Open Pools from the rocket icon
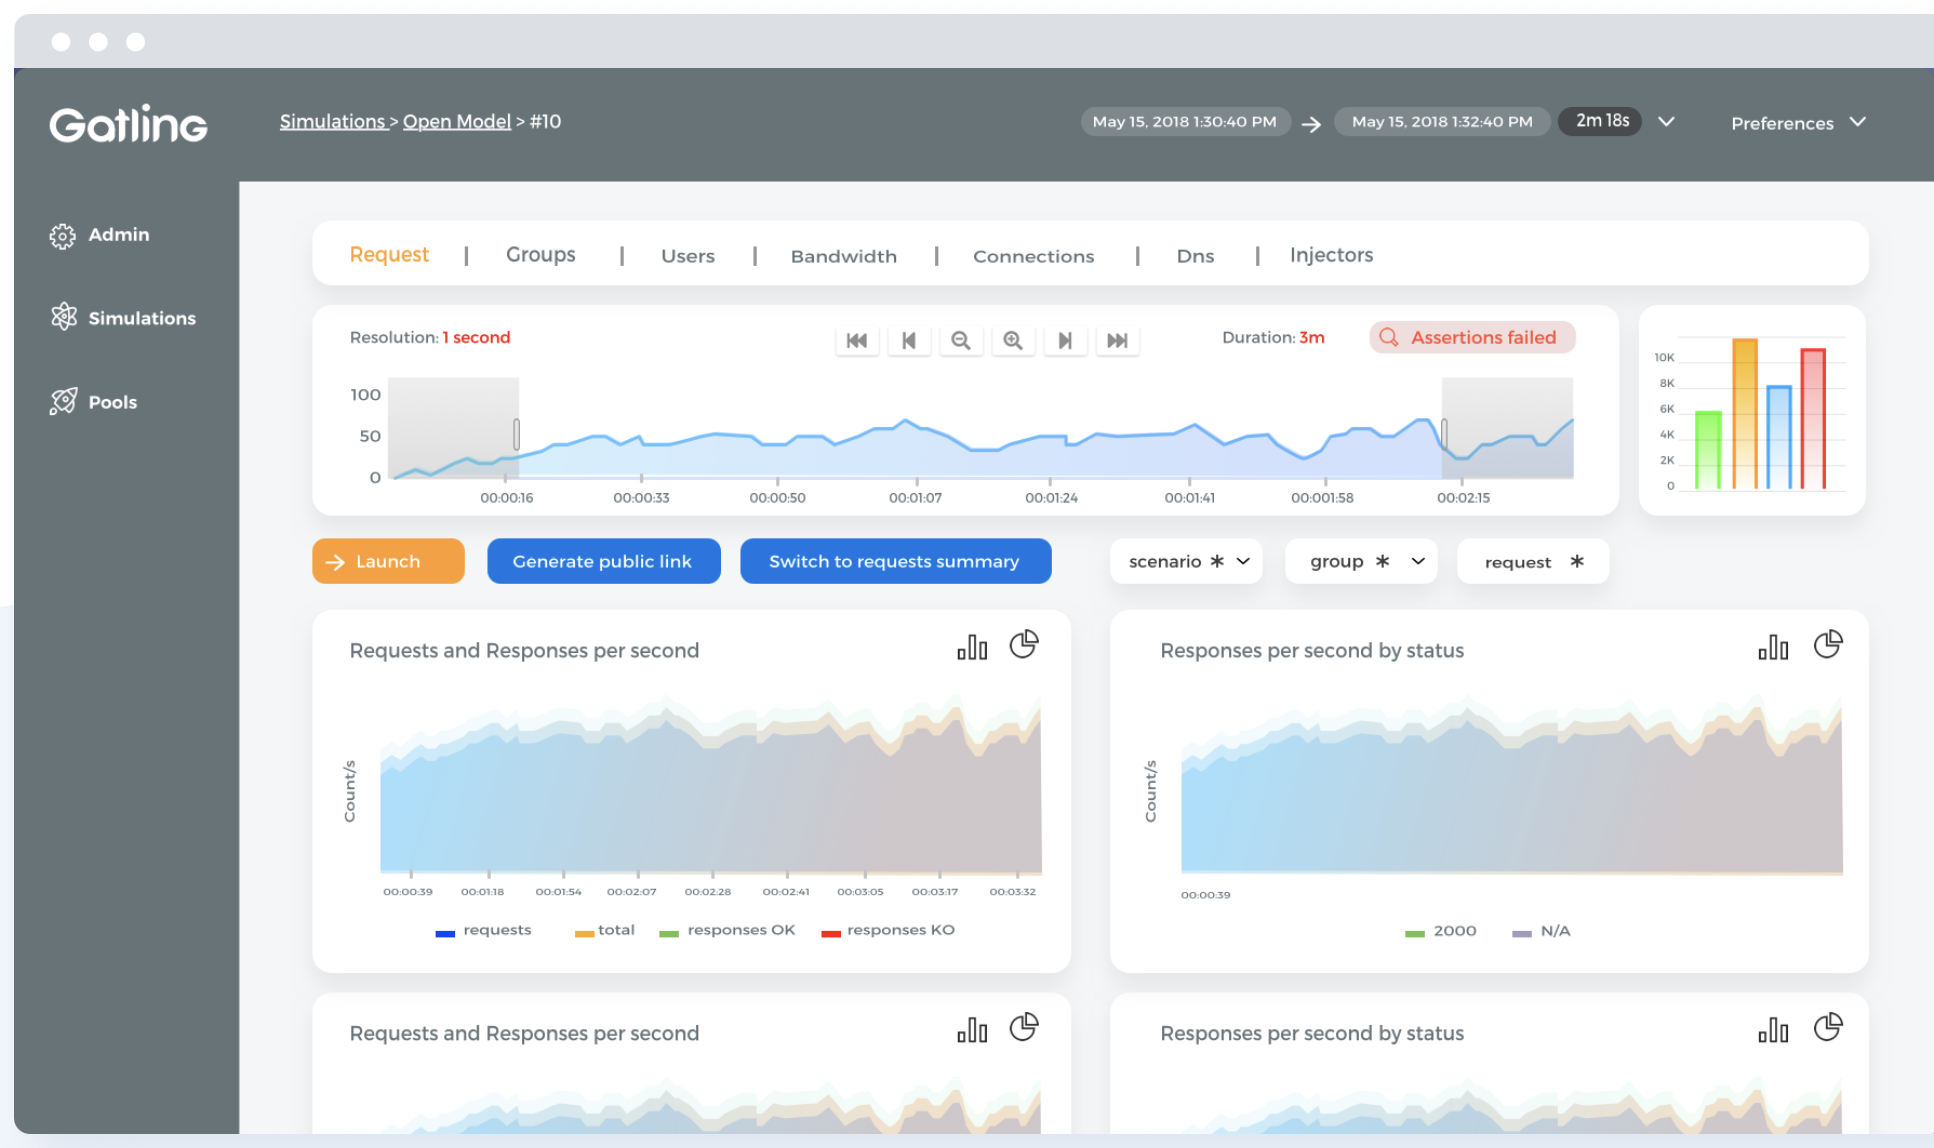1934x1148 pixels. click(x=64, y=402)
